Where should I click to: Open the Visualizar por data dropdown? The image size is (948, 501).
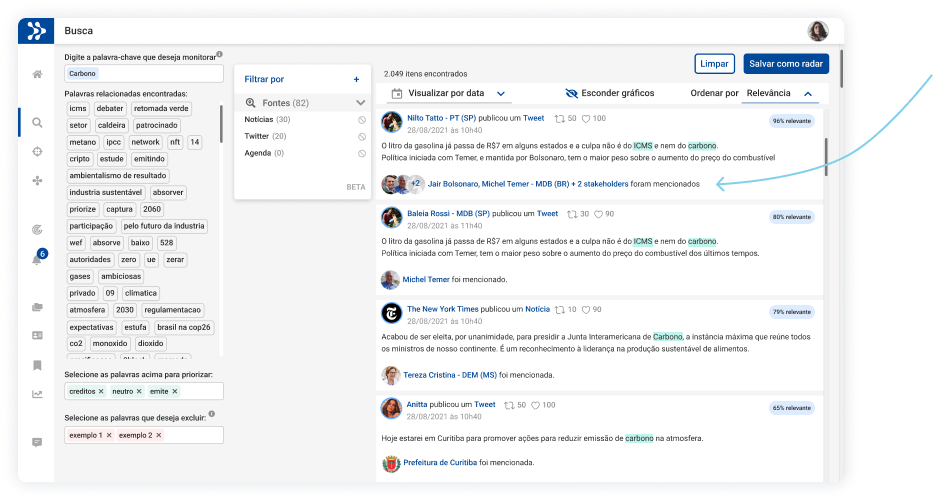[501, 94]
